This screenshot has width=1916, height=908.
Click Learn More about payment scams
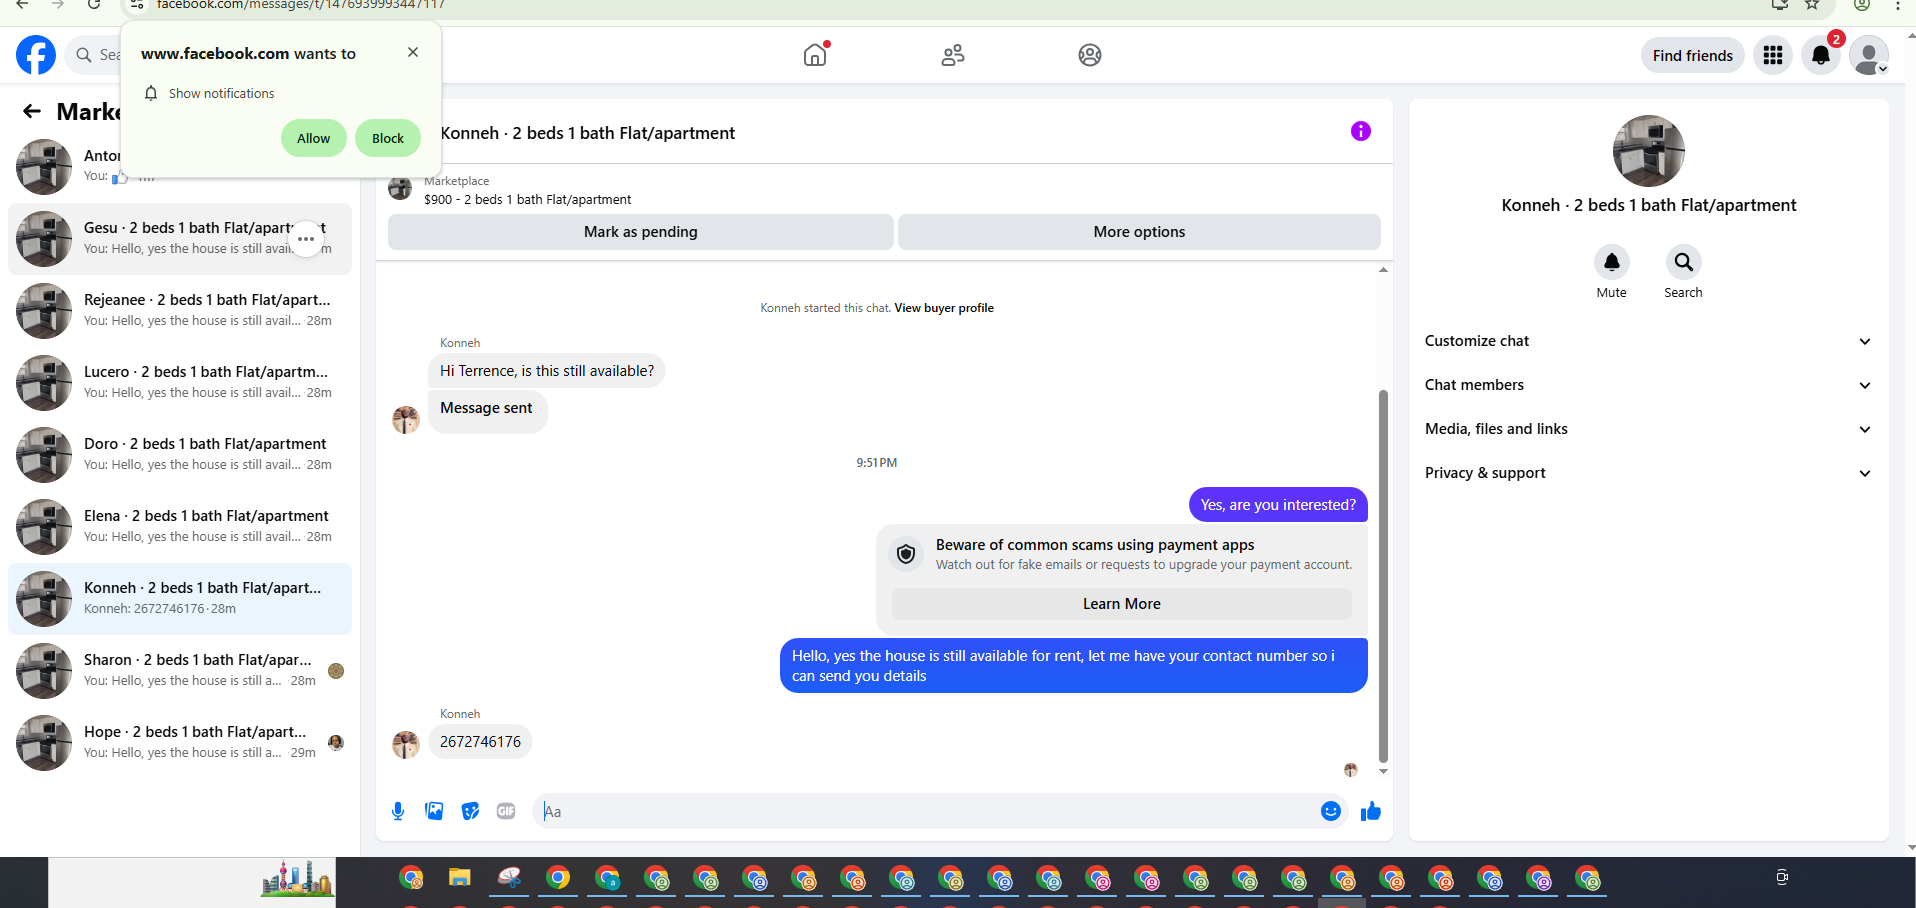pos(1122,604)
